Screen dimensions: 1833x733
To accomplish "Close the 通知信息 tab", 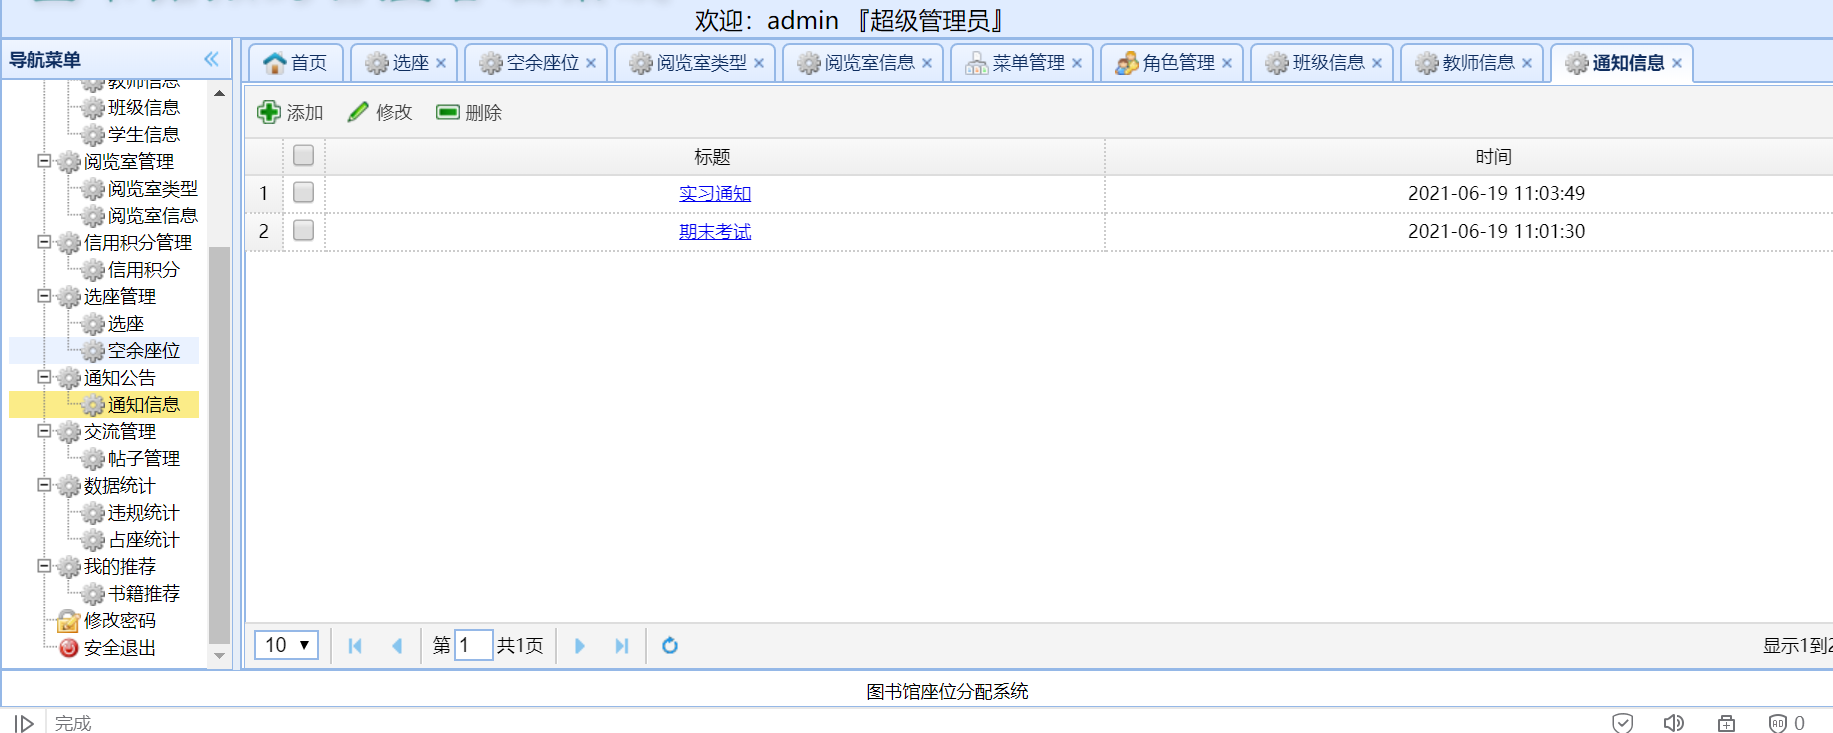I will tap(1677, 63).
